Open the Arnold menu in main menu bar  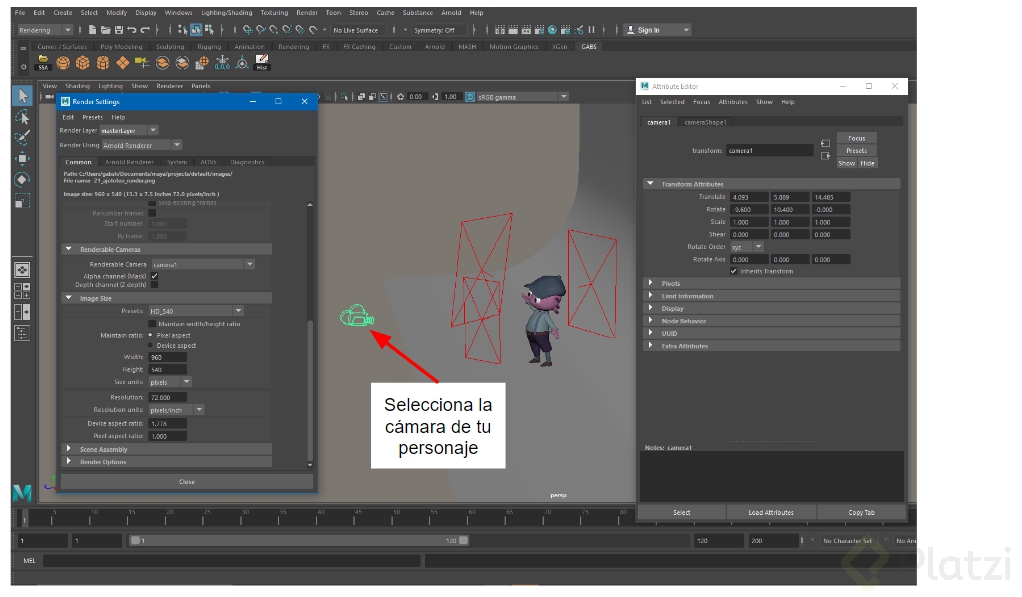[x=451, y=13]
